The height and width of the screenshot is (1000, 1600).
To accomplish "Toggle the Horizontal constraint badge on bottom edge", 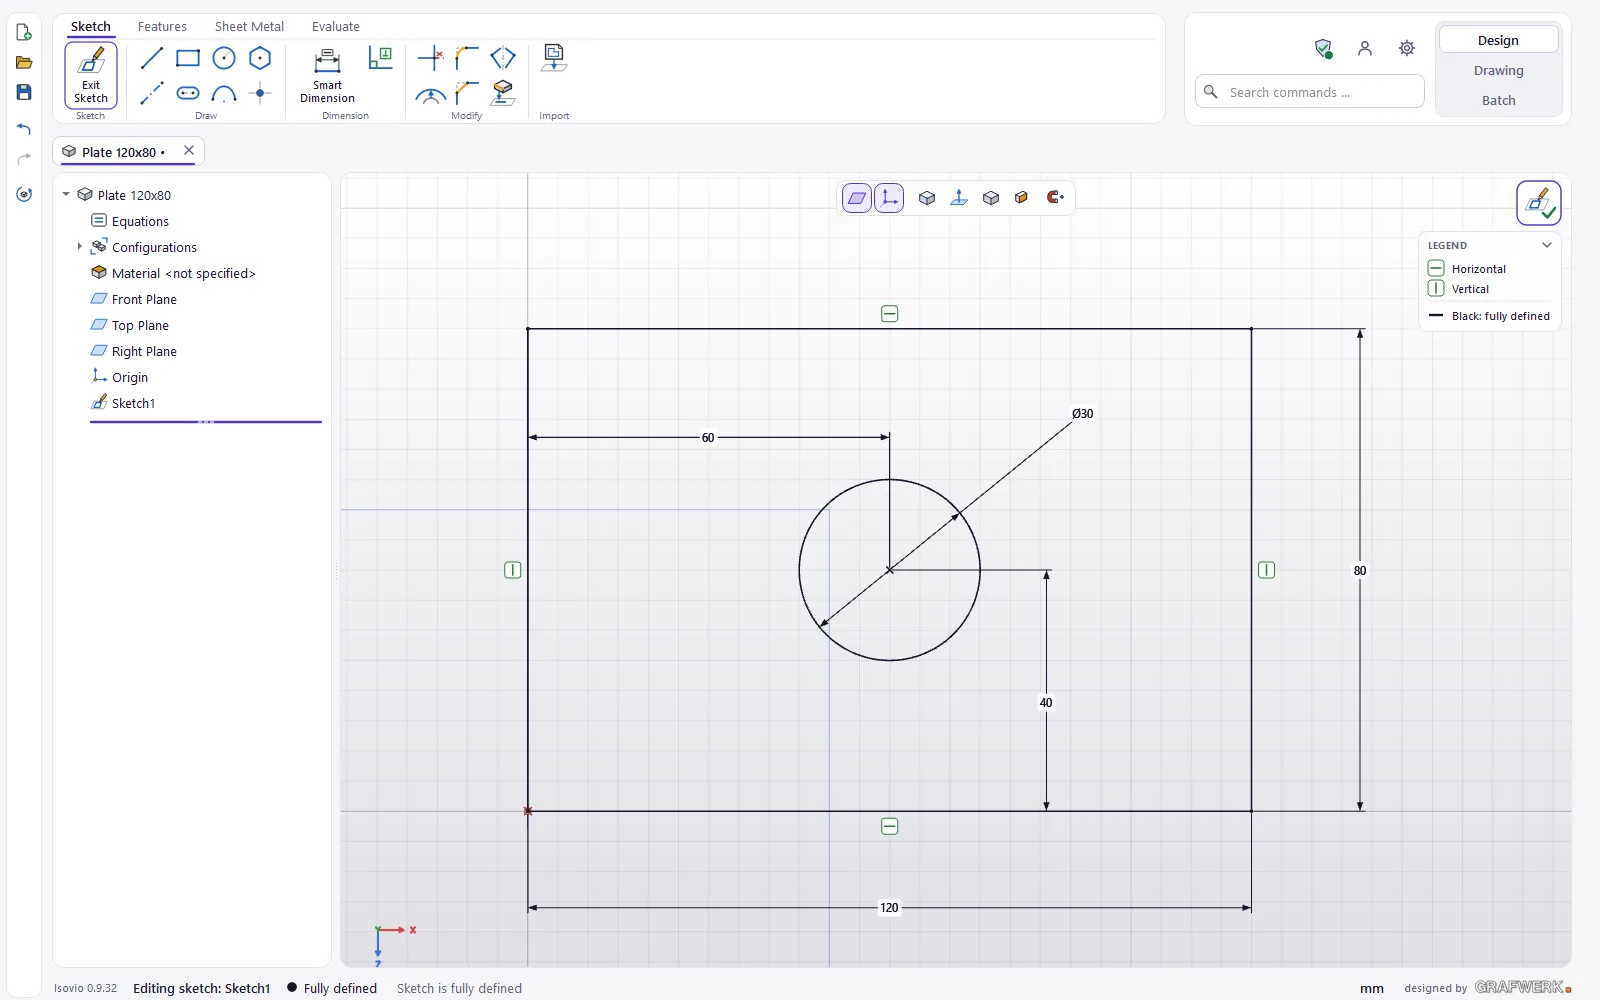I will click(890, 826).
